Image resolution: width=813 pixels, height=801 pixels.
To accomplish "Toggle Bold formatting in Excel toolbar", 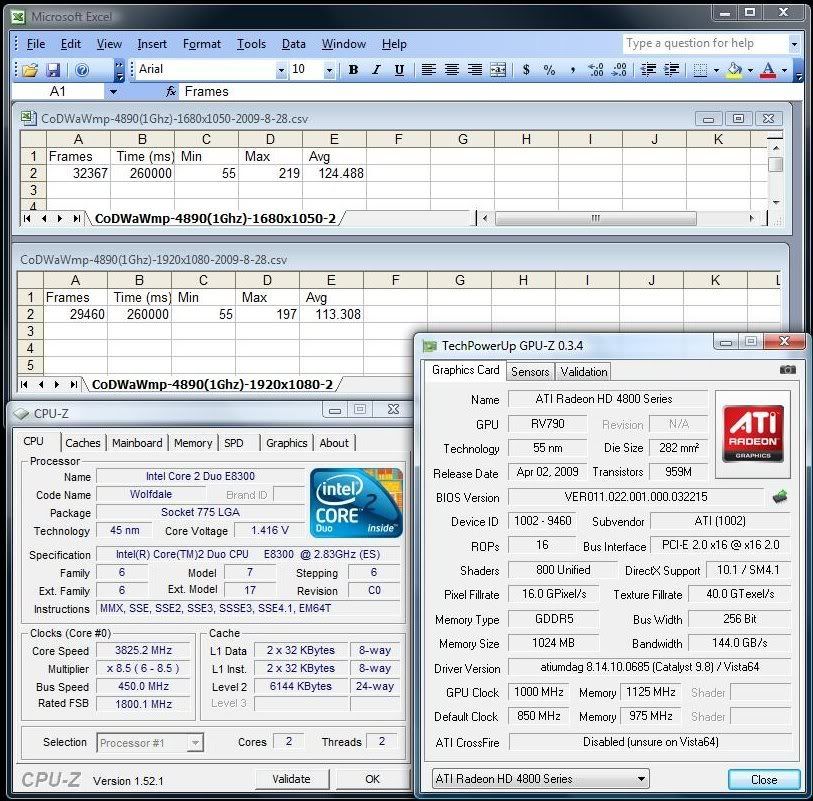I will 354,69.
